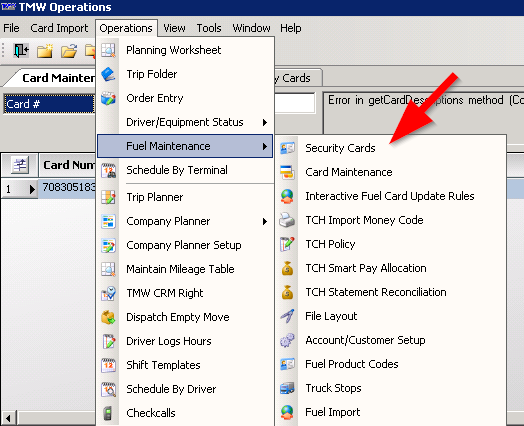This screenshot has height=426, width=524.
Task: Click the grid options button above row 1
Action: 20,165
